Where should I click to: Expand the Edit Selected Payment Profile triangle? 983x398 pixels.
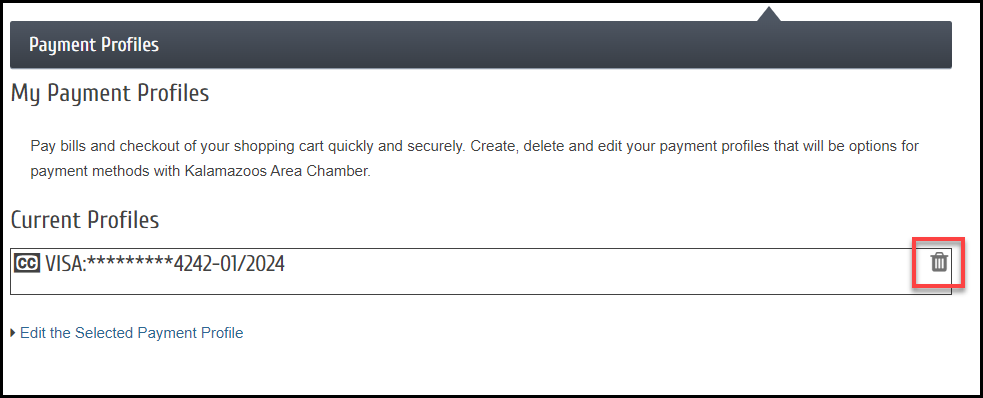click(x=13, y=333)
